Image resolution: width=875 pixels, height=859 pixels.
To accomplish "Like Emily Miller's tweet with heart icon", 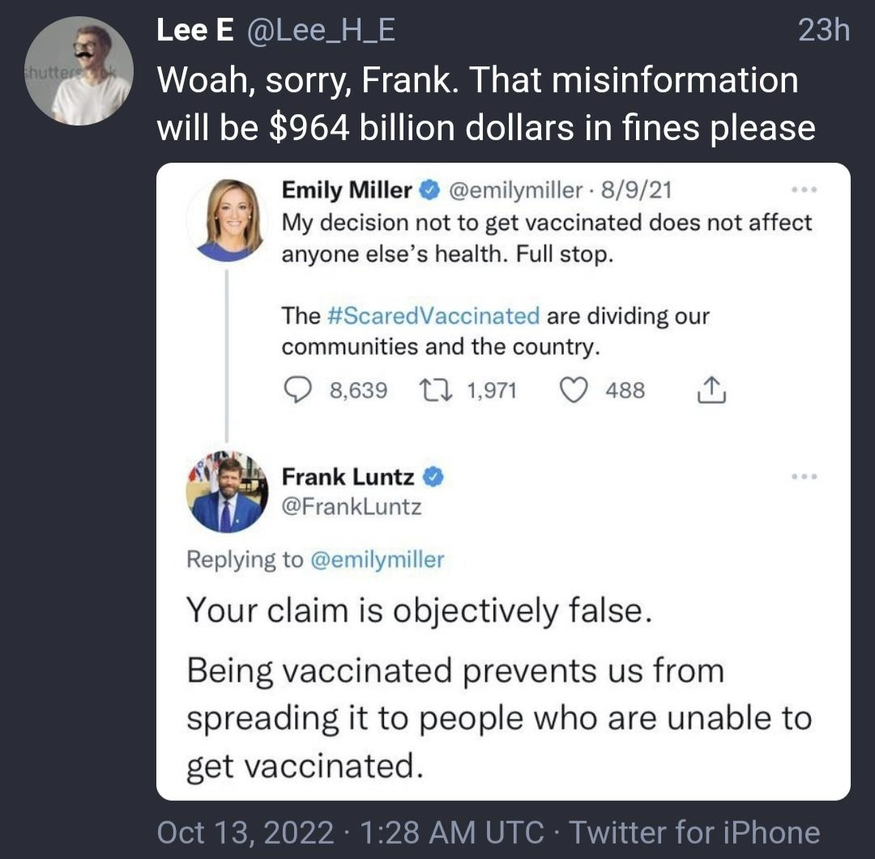I will click(x=573, y=390).
